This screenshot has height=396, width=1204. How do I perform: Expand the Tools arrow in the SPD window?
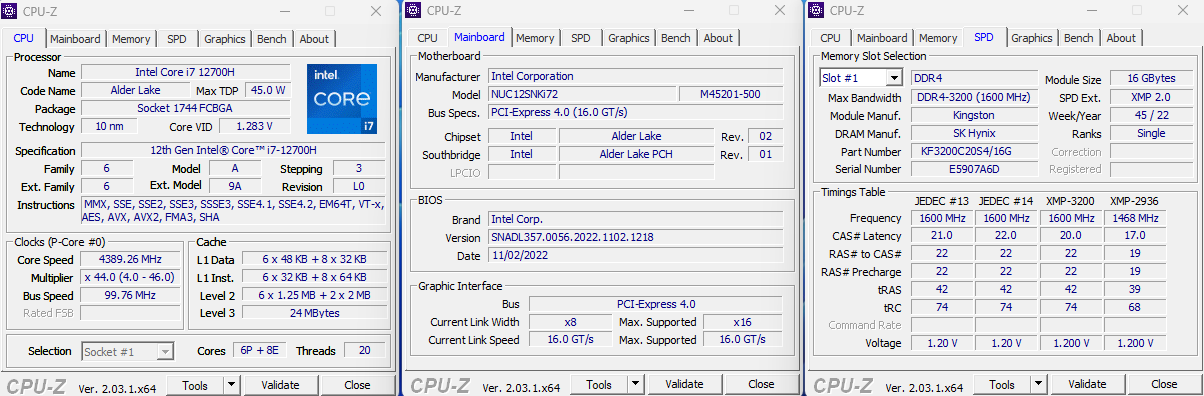click(1038, 384)
